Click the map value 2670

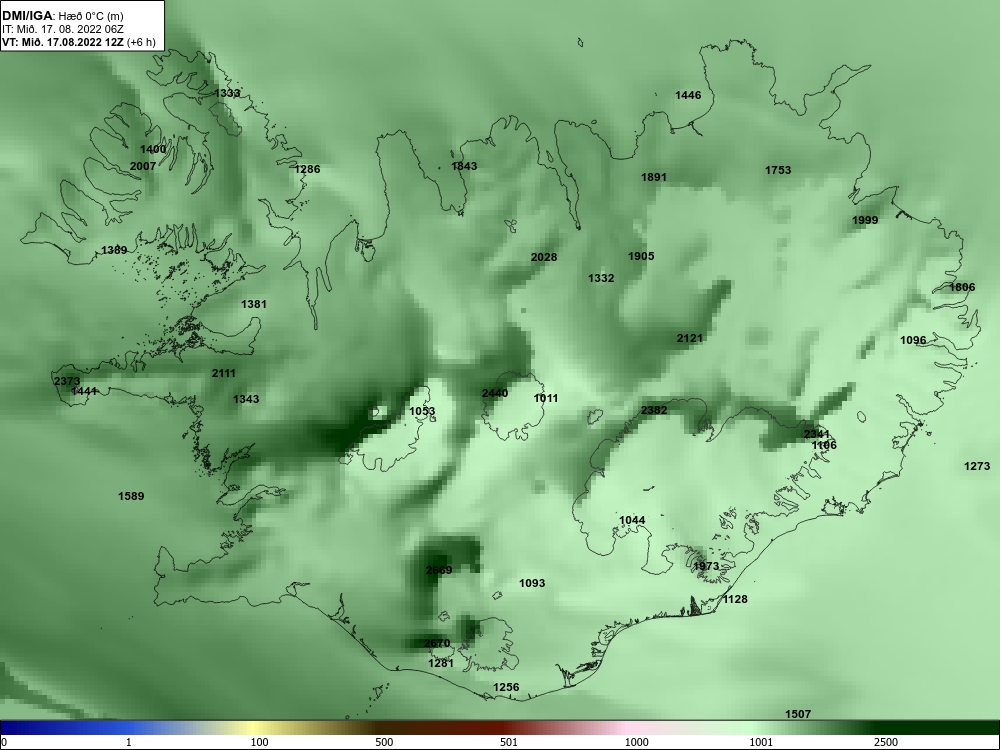[437, 643]
